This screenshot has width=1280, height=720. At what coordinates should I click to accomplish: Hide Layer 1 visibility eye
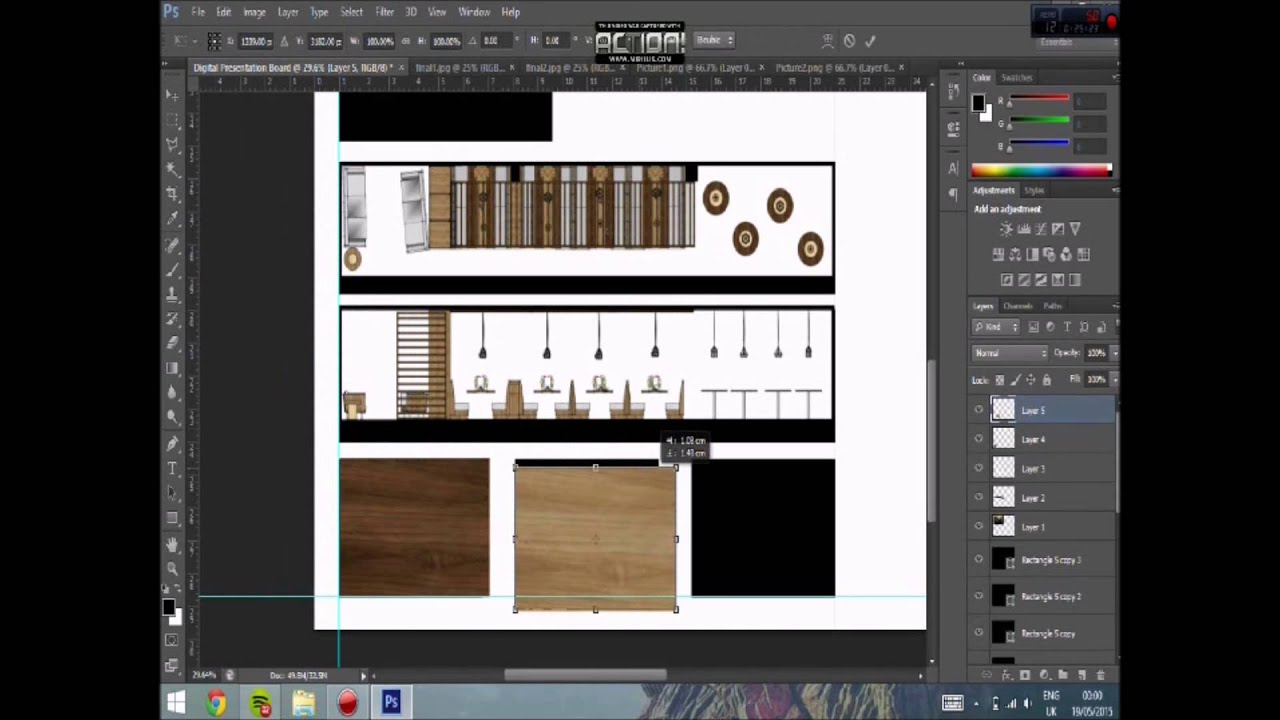pyautogui.click(x=979, y=526)
